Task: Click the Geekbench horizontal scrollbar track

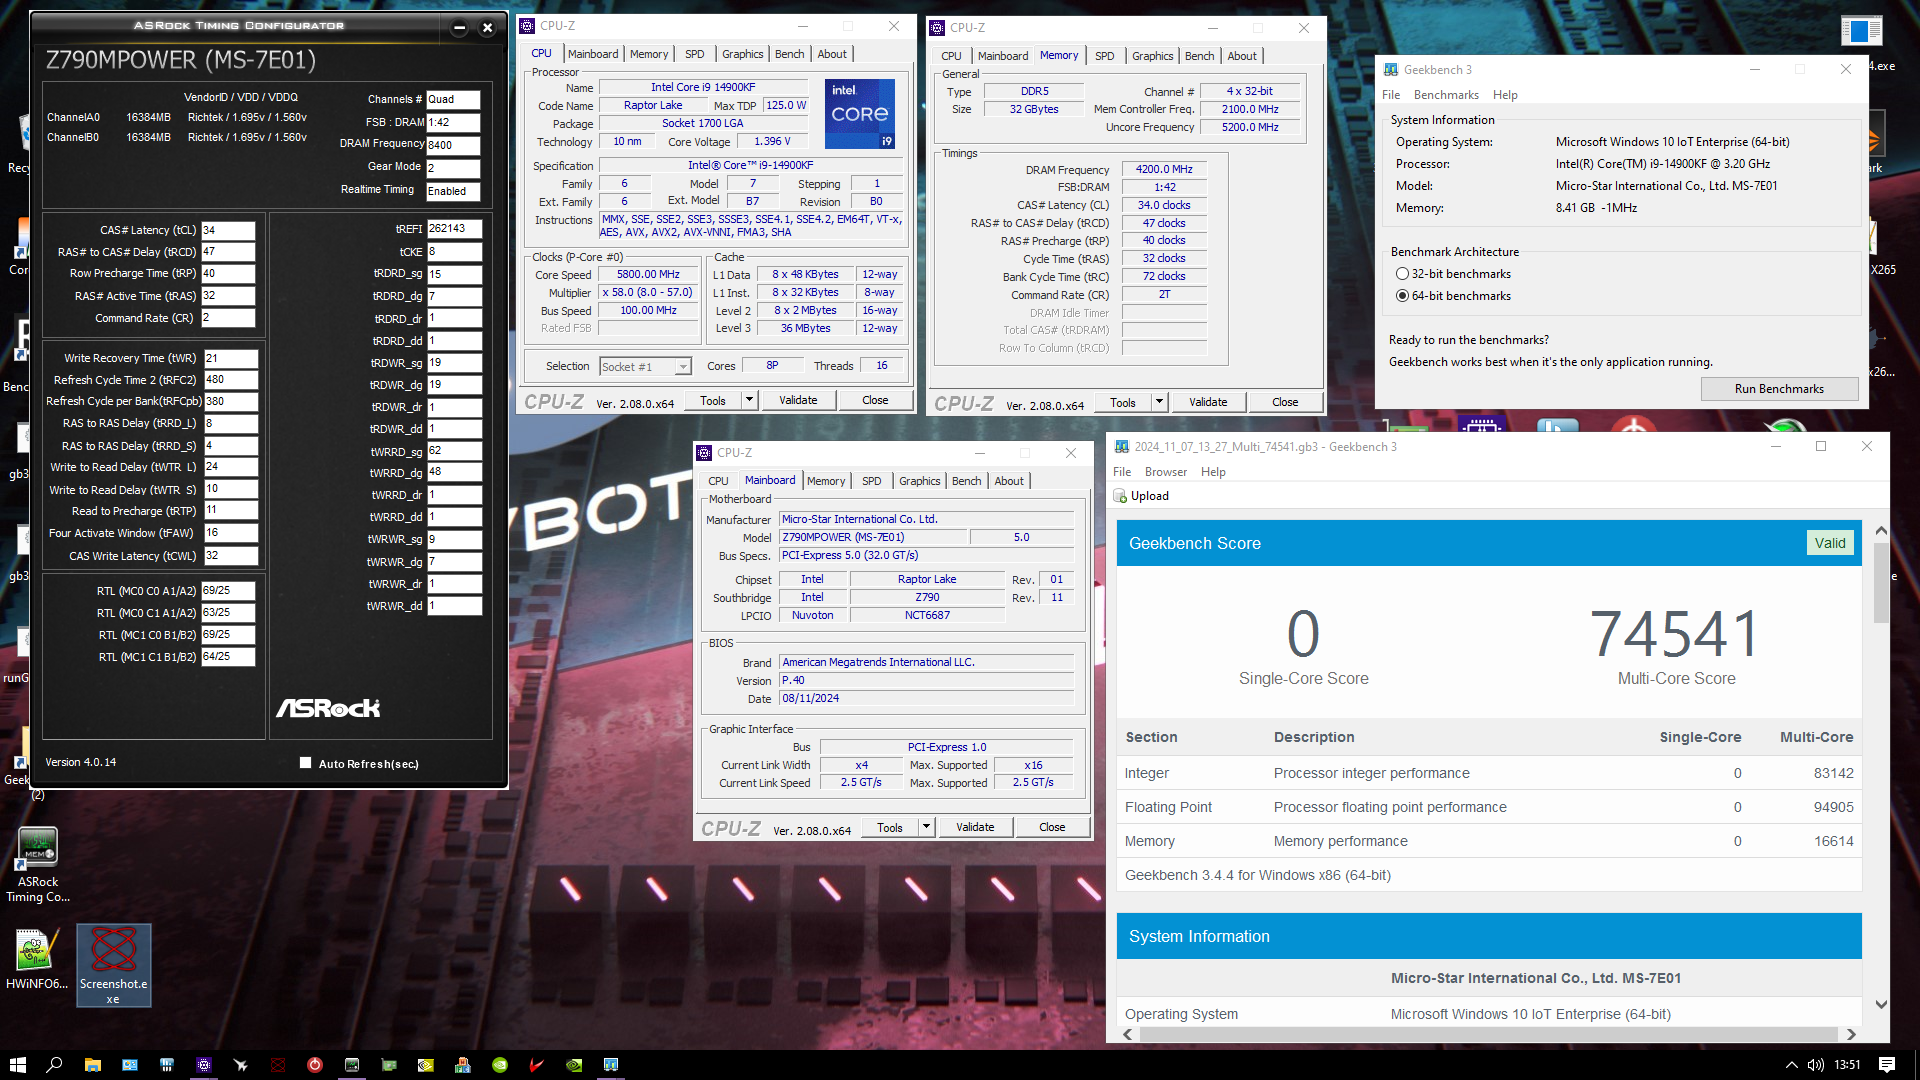Action: point(1488,1034)
